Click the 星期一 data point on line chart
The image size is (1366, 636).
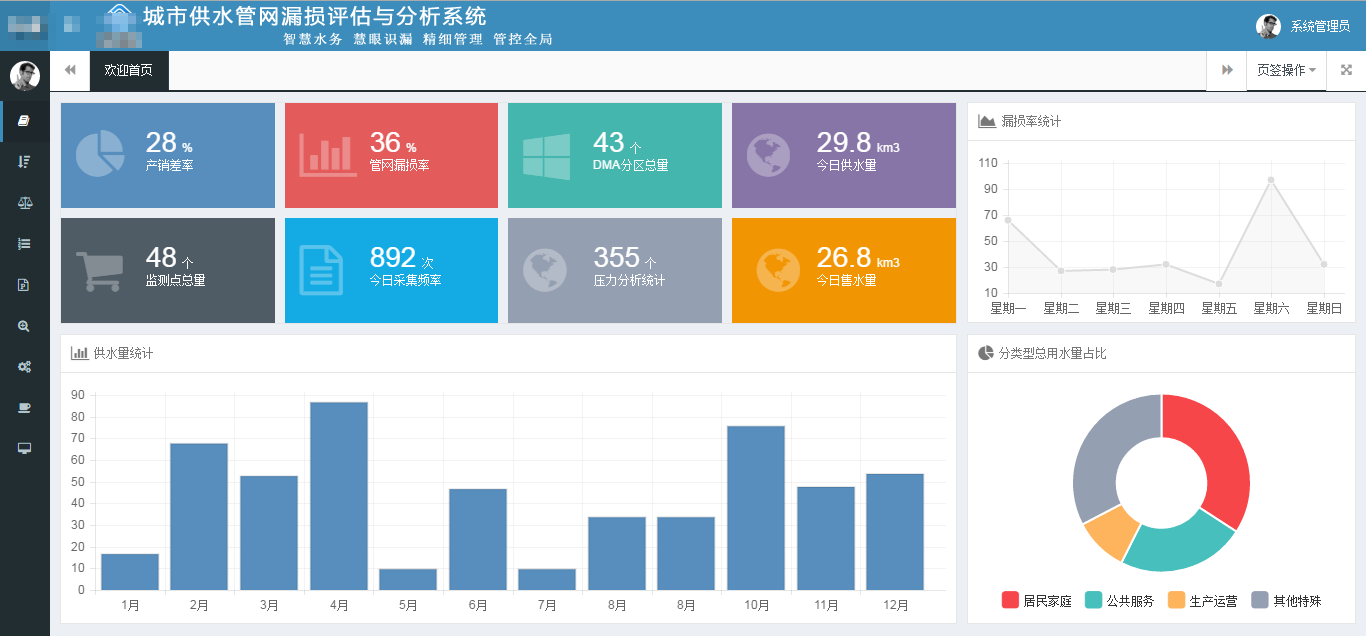[x=1008, y=220]
